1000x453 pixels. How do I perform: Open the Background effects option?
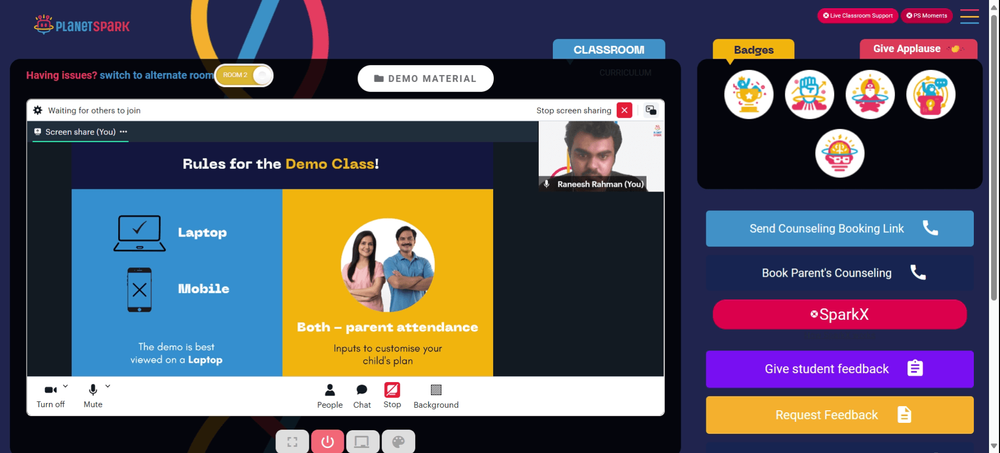pos(436,396)
